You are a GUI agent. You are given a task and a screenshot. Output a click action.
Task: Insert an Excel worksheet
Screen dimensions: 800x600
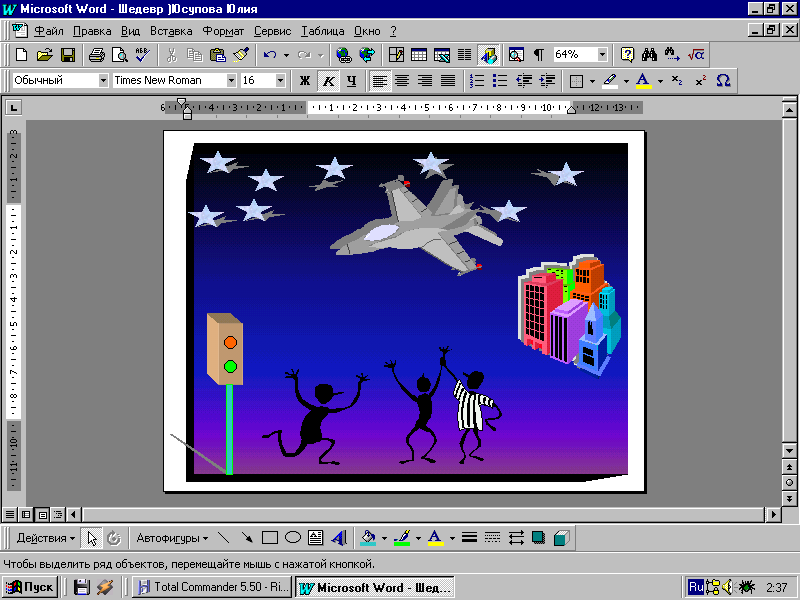[442, 55]
